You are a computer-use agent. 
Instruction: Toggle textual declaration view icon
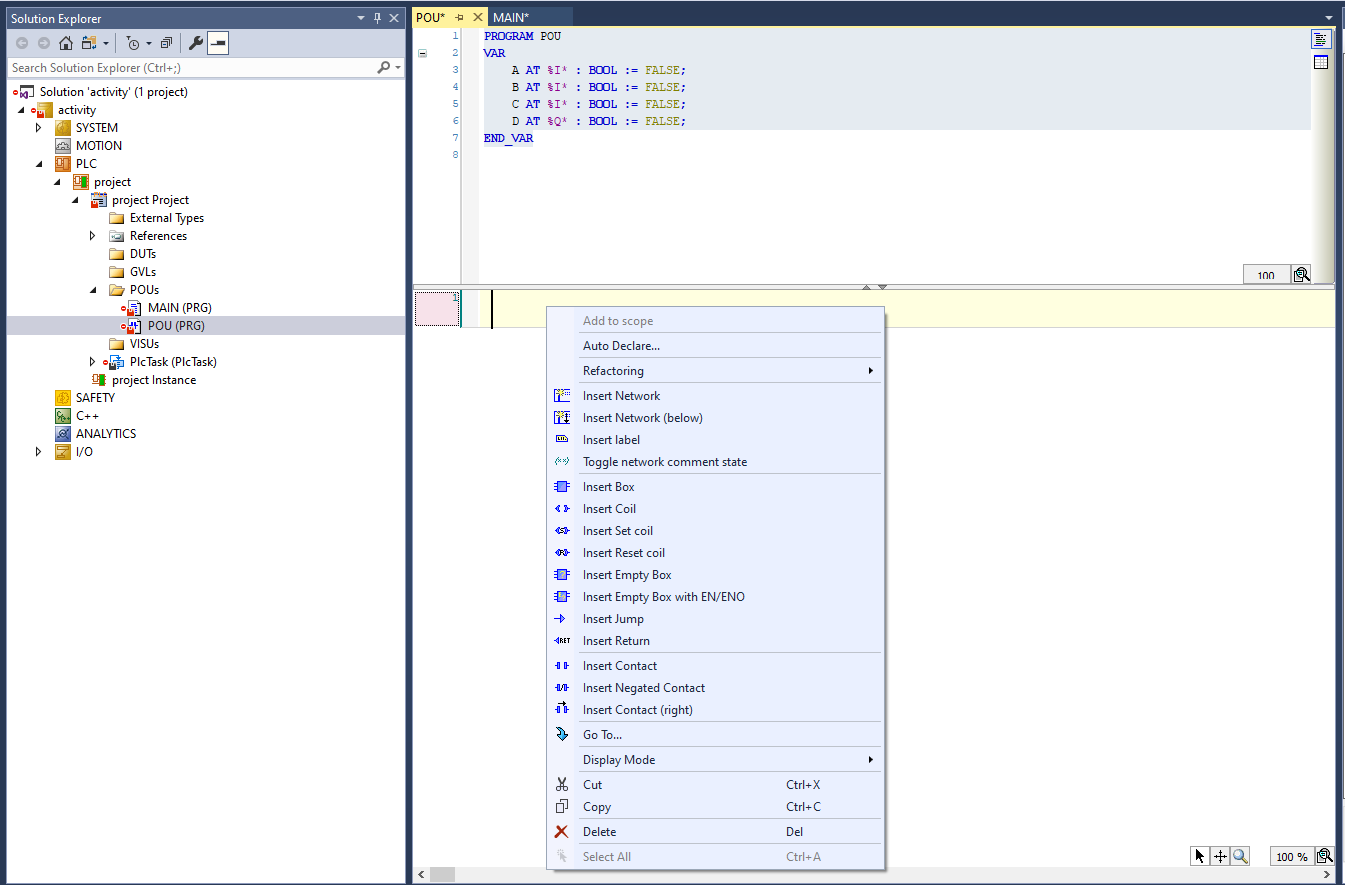point(1321,39)
